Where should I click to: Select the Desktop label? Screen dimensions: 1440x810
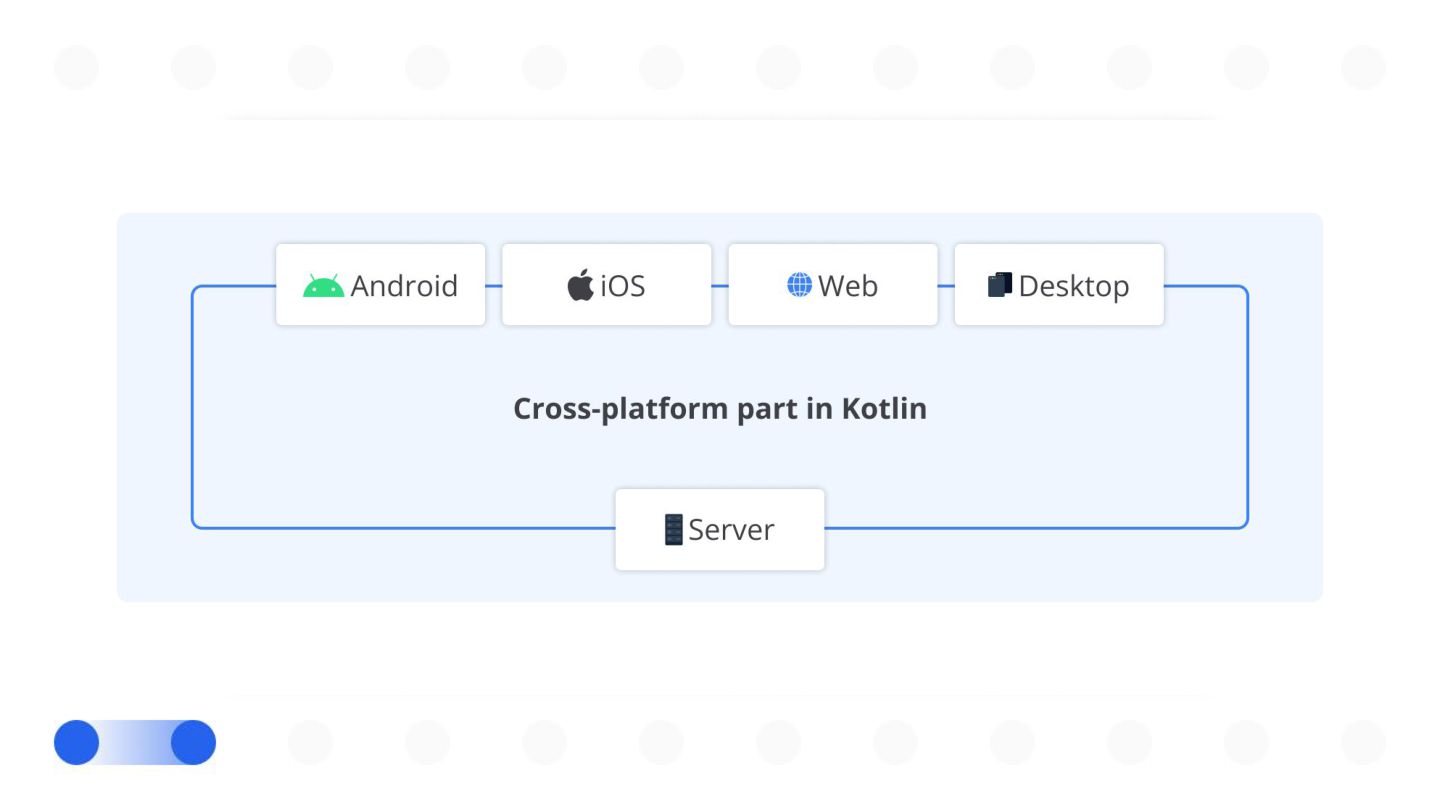click(x=1074, y=287)
